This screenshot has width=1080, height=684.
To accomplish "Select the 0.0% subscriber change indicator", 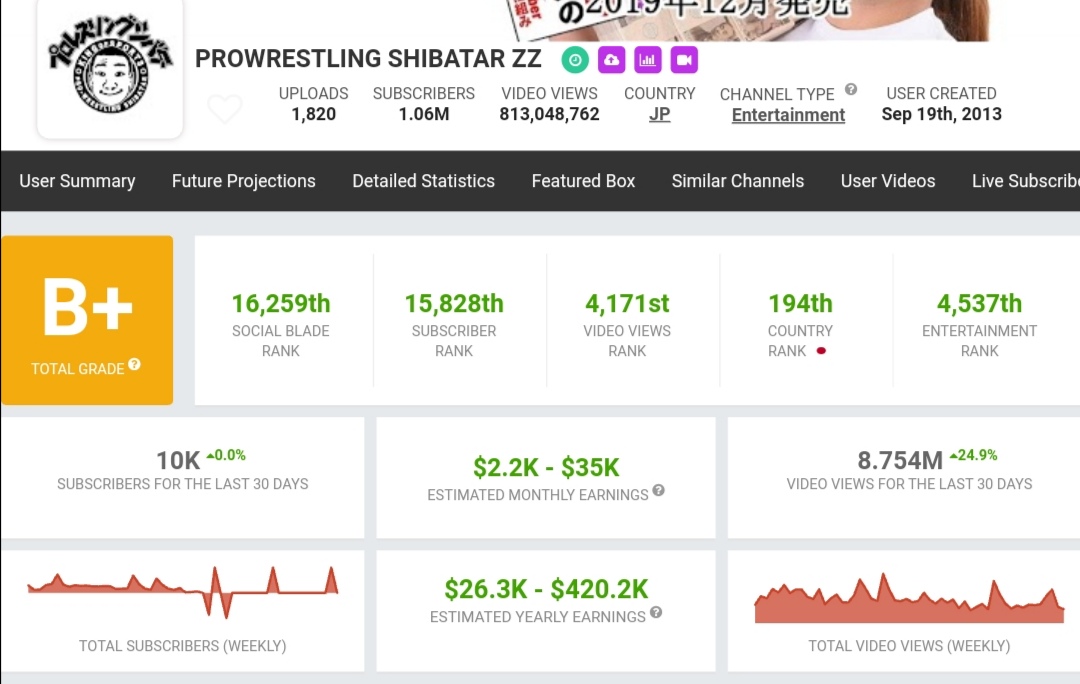I will pyautogui.click(x=226, y=455).
